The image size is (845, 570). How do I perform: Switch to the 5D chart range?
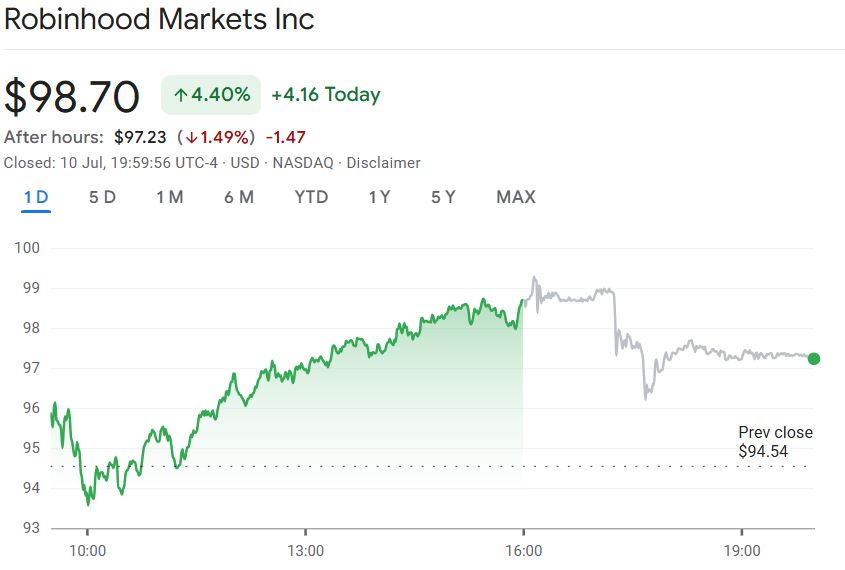[x=102, y=197]
